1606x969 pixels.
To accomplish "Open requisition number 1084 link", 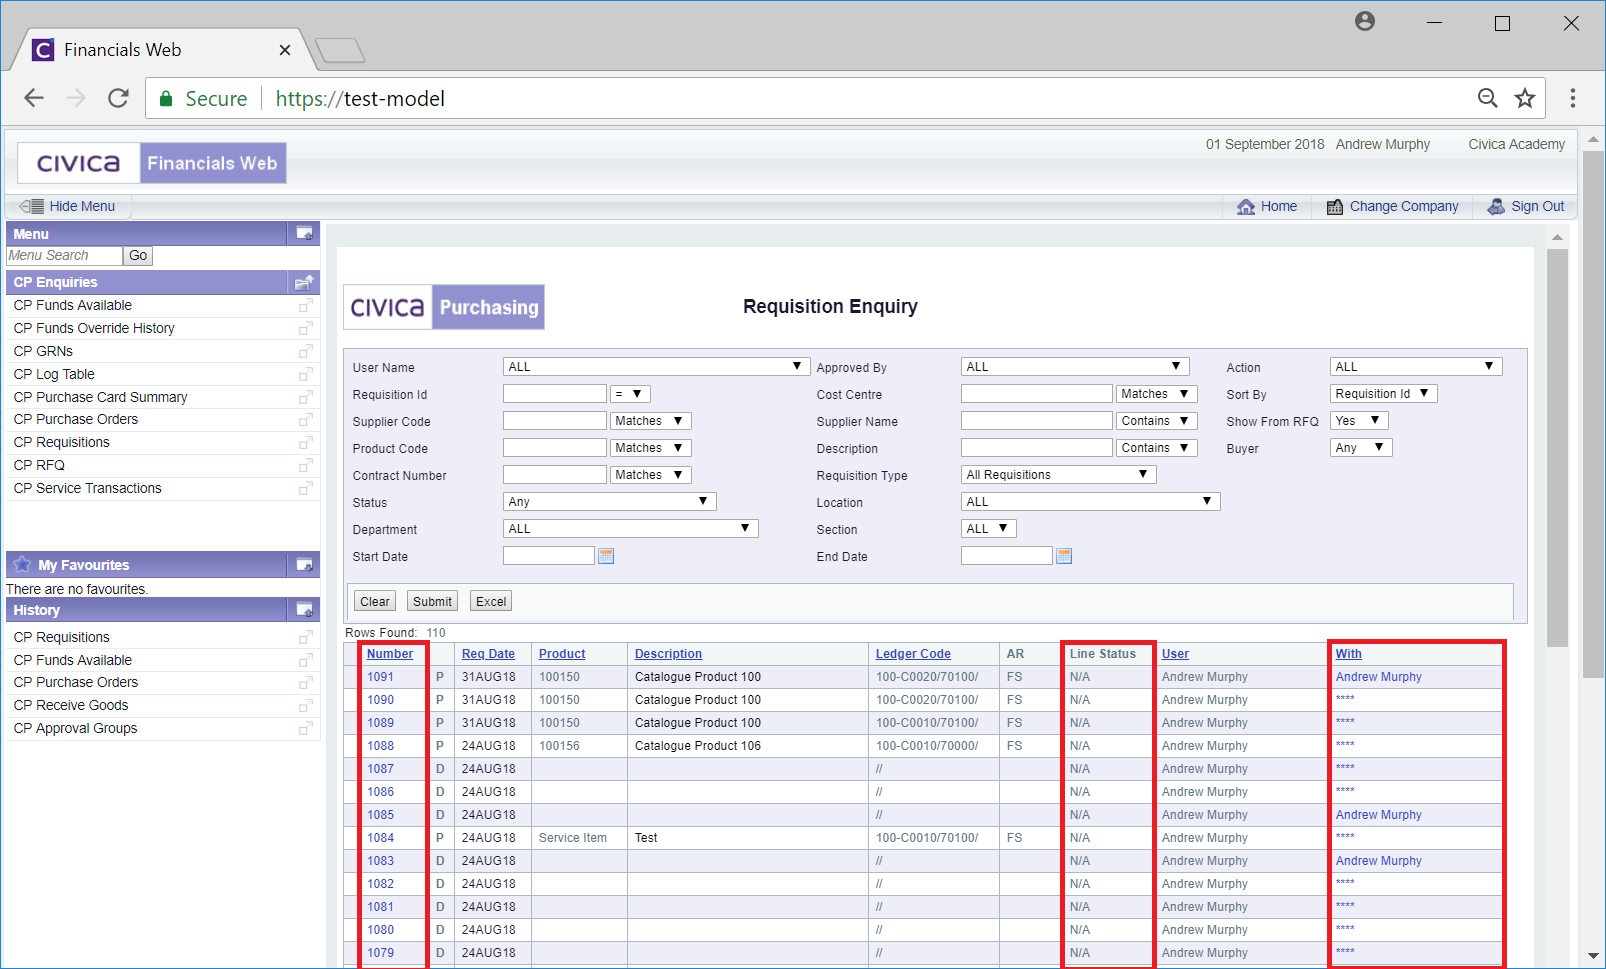I will click(380, 838).
